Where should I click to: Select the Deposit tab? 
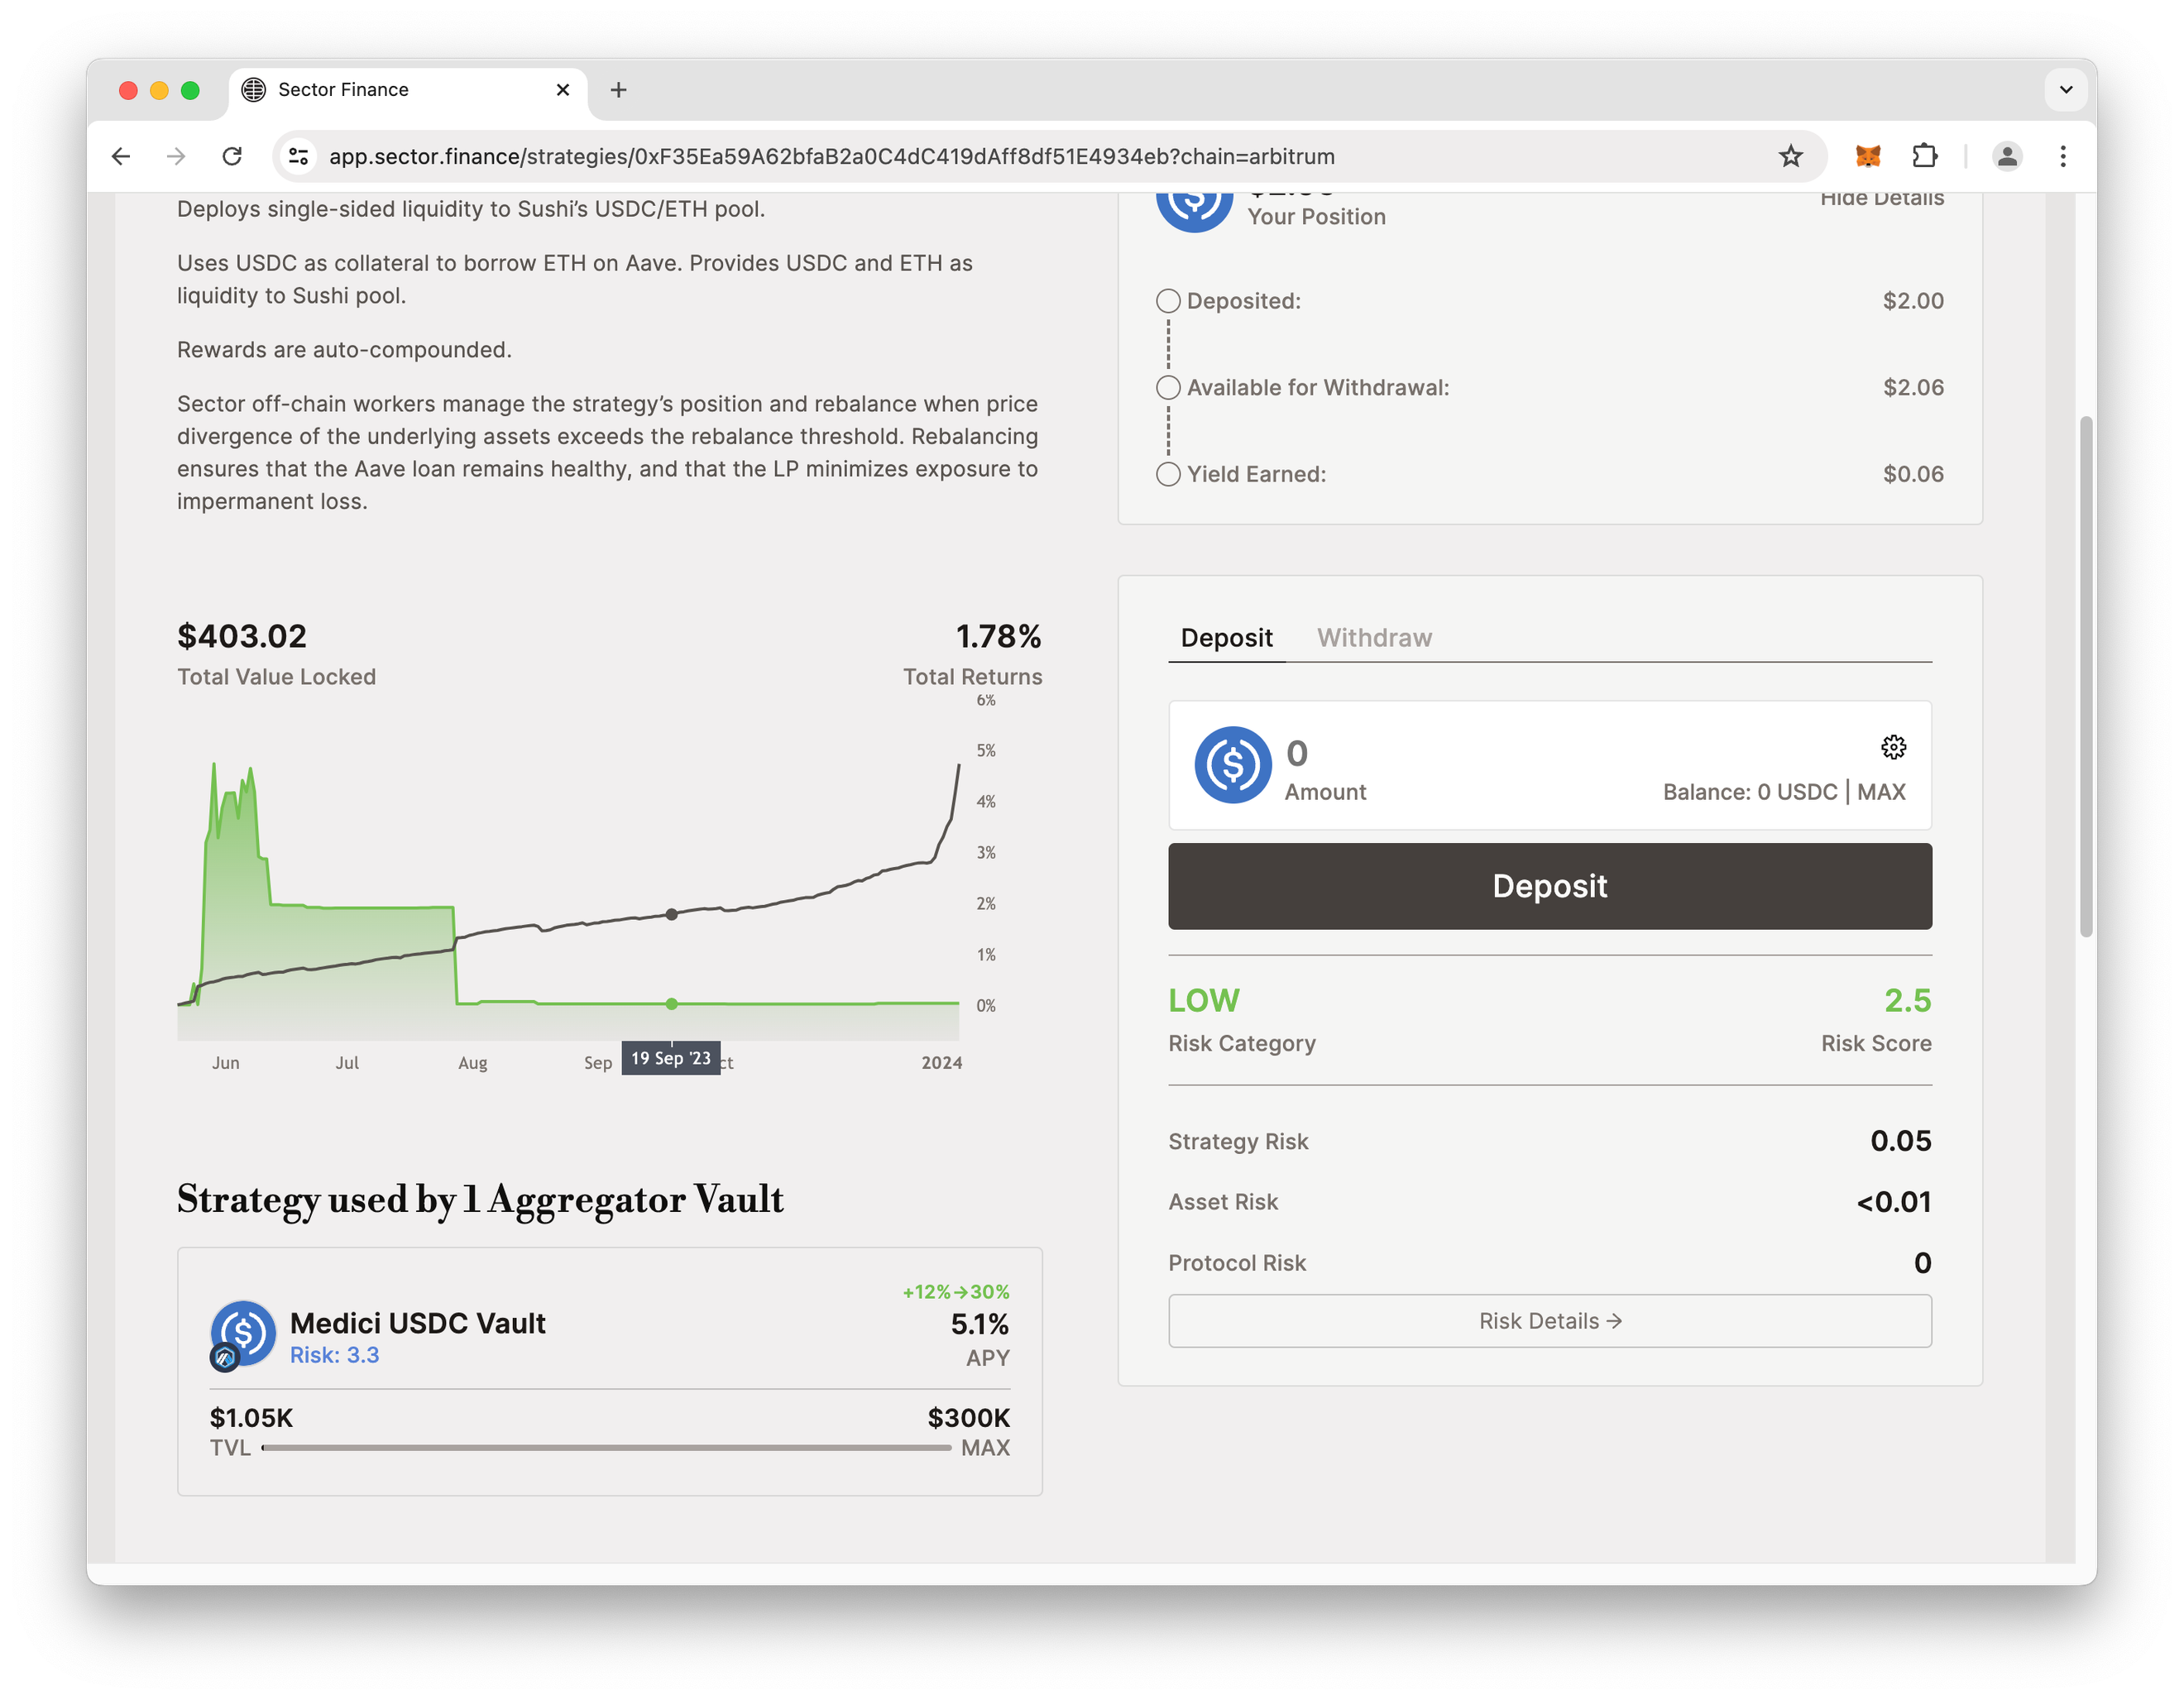coord(1226,638)
